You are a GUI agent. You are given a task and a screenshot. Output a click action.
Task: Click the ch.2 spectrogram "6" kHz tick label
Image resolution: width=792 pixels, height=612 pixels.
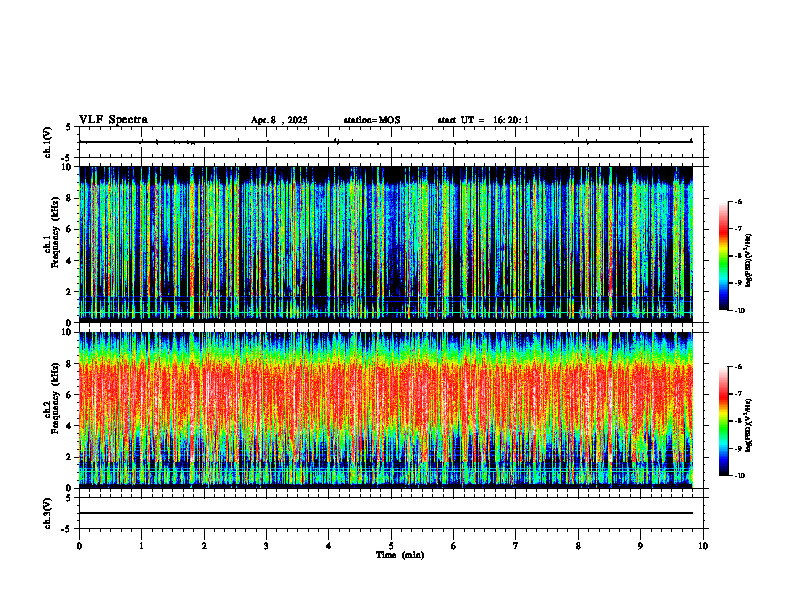[x=70, y=395]
